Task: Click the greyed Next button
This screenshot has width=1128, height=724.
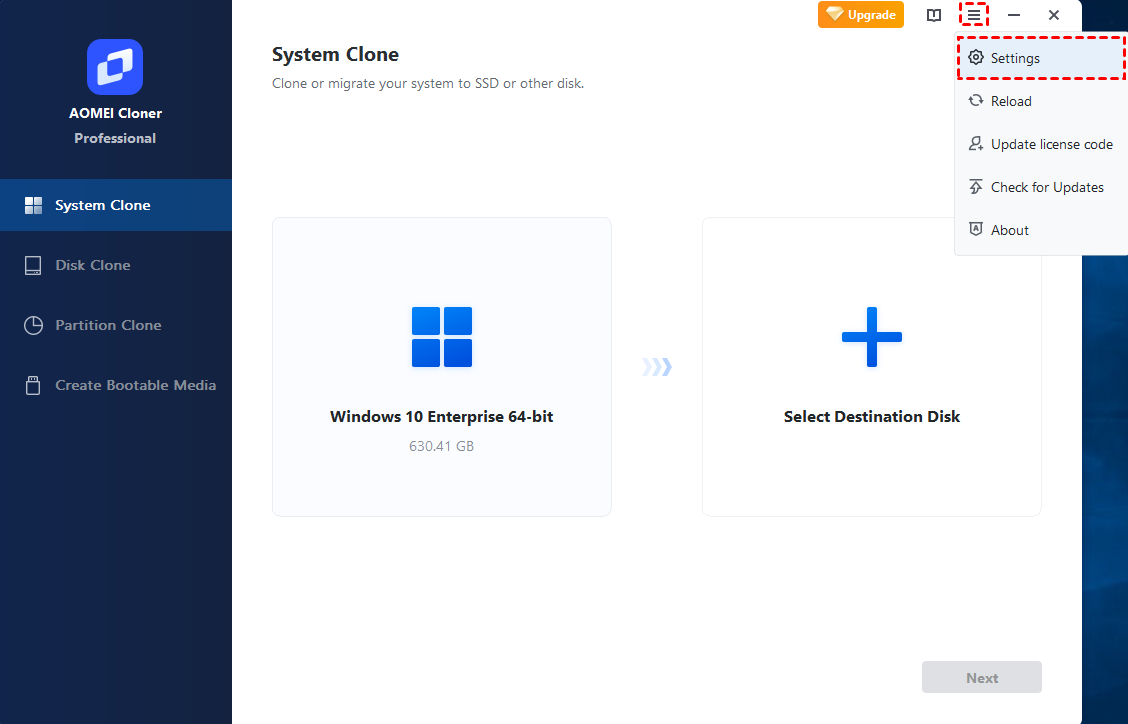Action: click(981, 677)
